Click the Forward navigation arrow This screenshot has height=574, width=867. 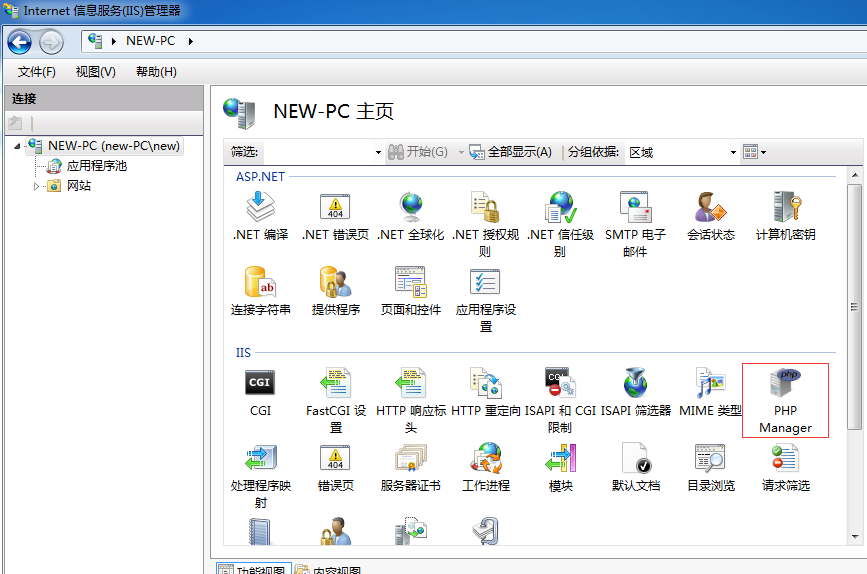[51, 42]
